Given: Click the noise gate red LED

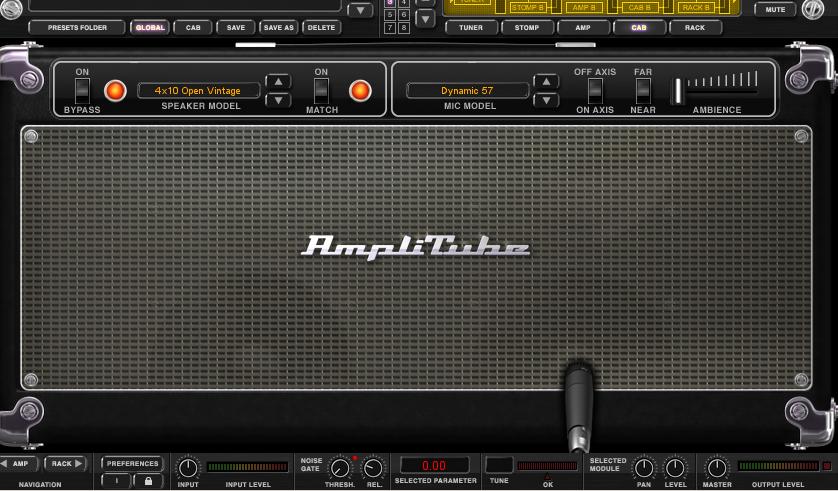Looking at the screenshot, I should [x=354, y=458].
